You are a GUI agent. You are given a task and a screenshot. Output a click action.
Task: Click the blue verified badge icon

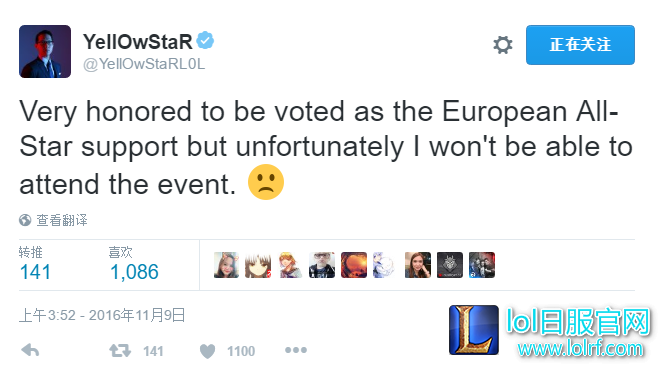tap(206, 41)
